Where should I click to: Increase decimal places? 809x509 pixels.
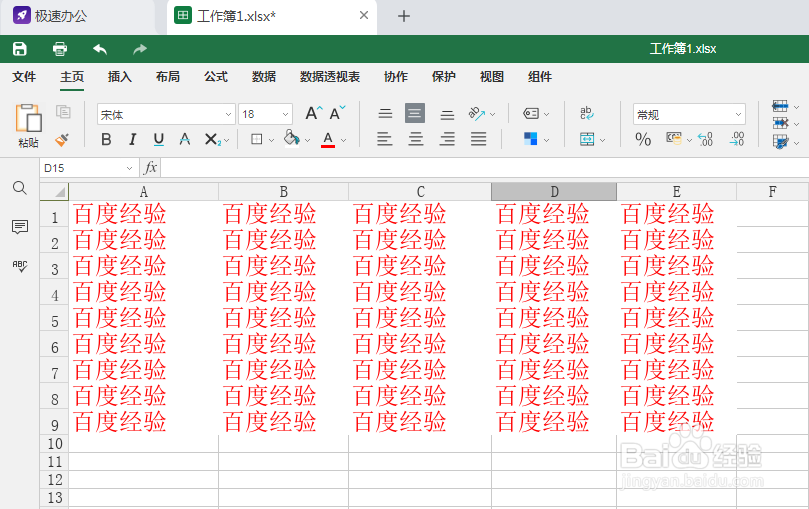click(737, 139)
